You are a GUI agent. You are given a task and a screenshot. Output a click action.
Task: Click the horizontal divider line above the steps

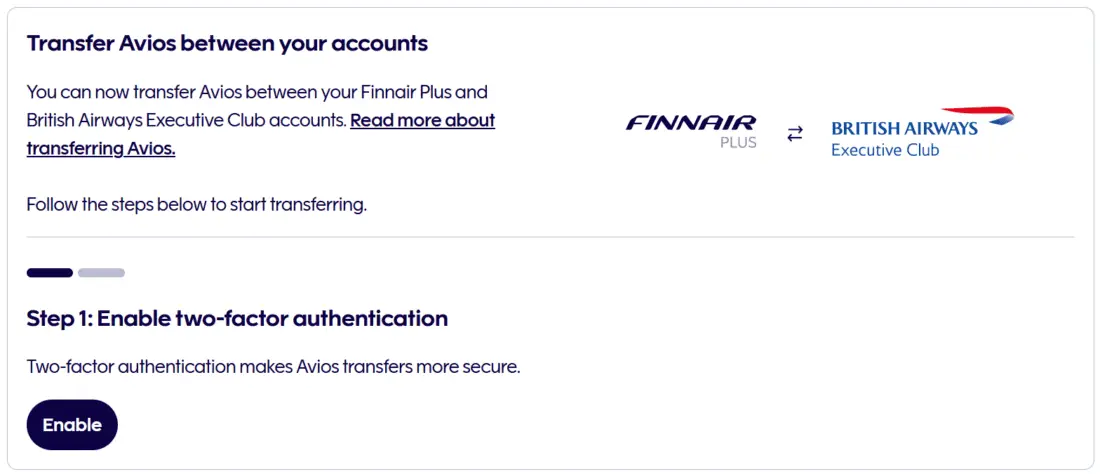tap(550, 237)
